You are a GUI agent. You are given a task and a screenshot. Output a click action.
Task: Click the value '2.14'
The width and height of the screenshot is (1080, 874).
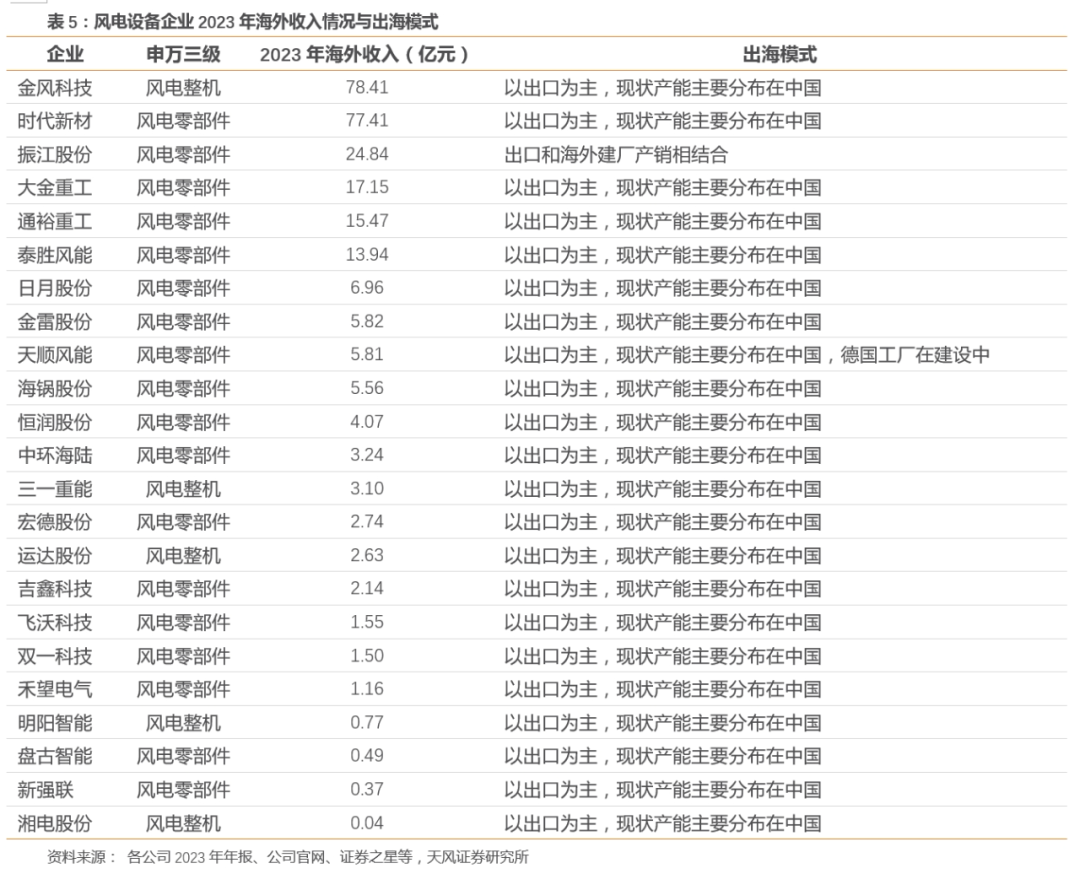point(367,589)
